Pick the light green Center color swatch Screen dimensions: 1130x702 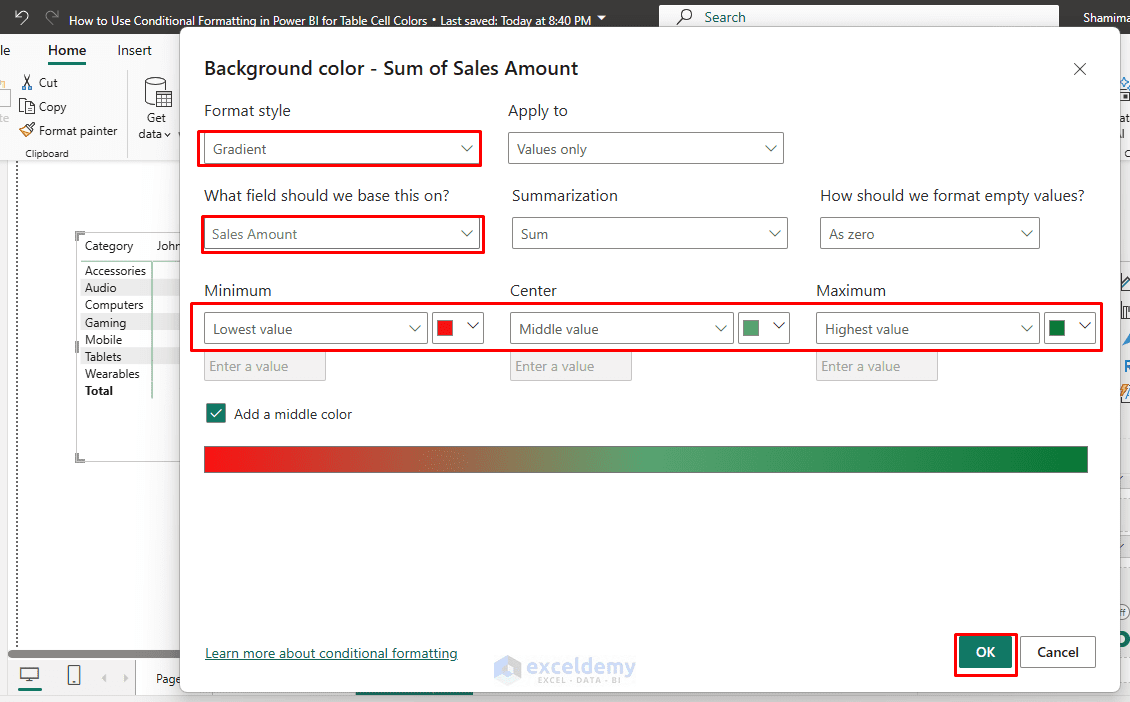coord(751,328)
